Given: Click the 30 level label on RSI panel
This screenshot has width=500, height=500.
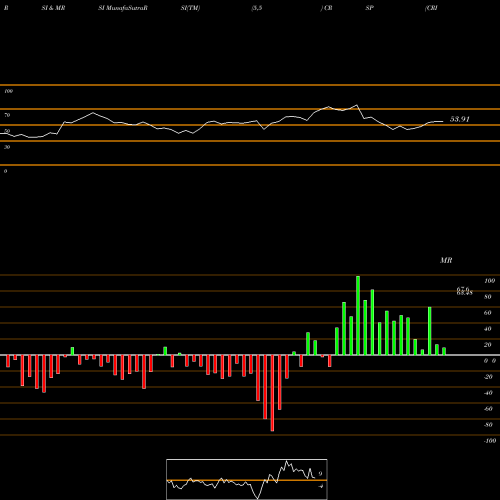Looking at the screenshot, I should [x=7, y=147].
